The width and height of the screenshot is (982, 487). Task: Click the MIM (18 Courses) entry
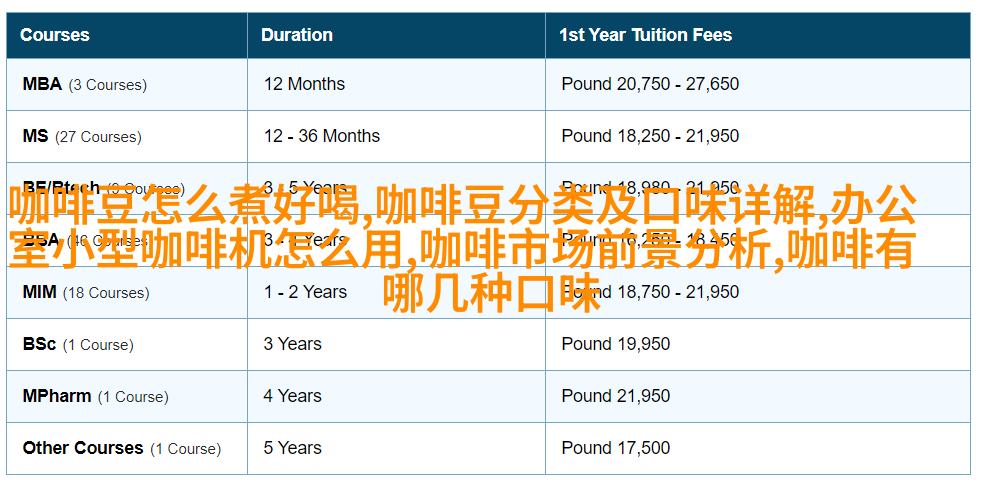pyautogui.click(x=86, y=292)
